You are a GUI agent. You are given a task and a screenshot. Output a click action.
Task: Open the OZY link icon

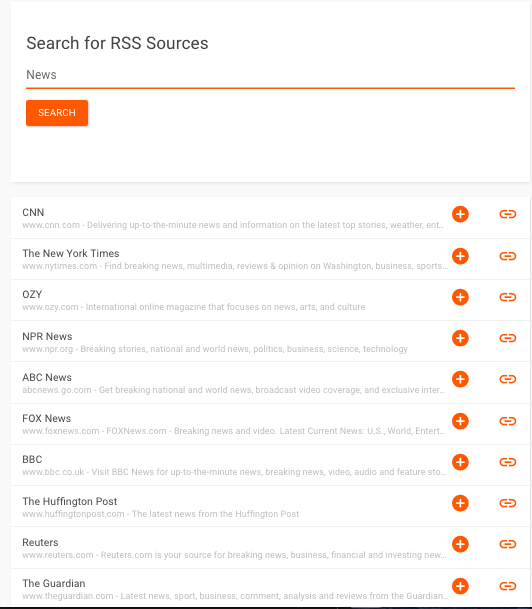[x=508, y=297]
